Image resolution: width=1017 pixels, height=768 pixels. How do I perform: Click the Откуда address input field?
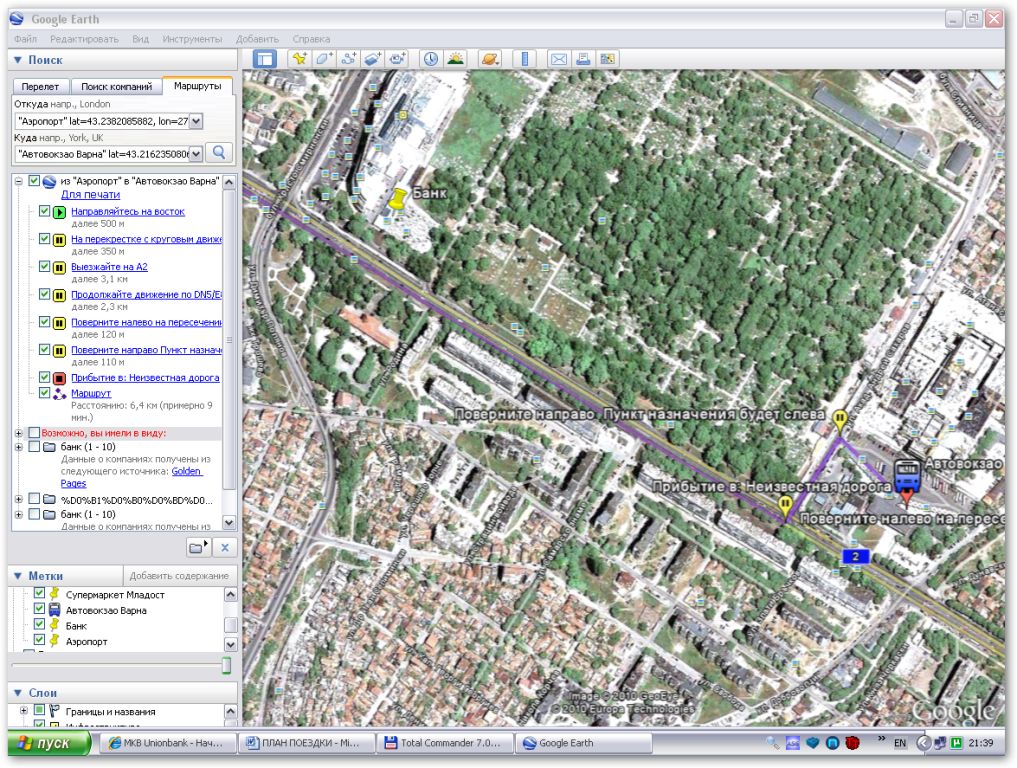(x=102, y=121)
